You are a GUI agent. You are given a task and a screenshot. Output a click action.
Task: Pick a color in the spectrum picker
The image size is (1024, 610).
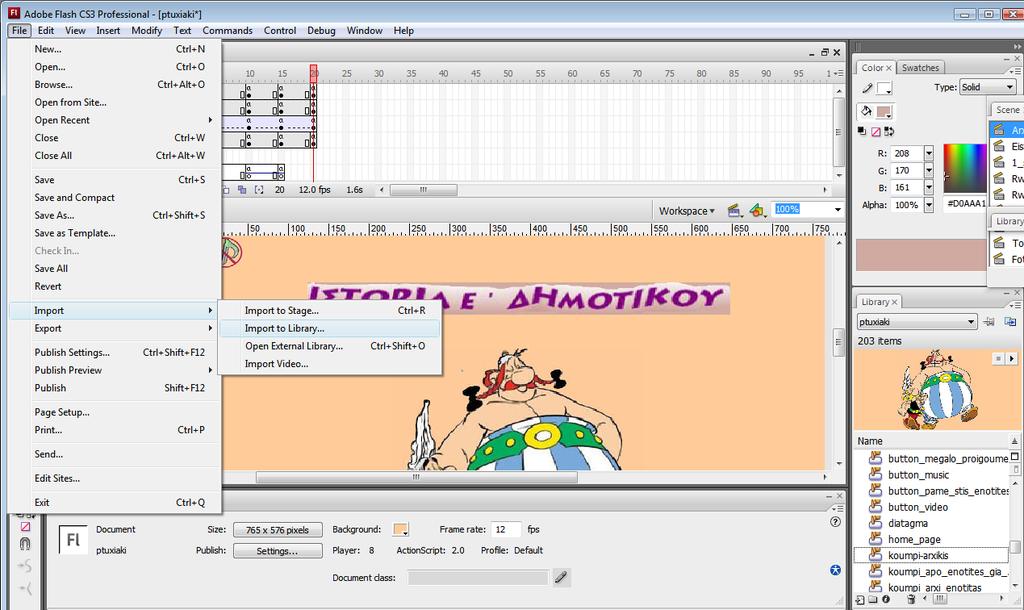click(x=965, y=168)
